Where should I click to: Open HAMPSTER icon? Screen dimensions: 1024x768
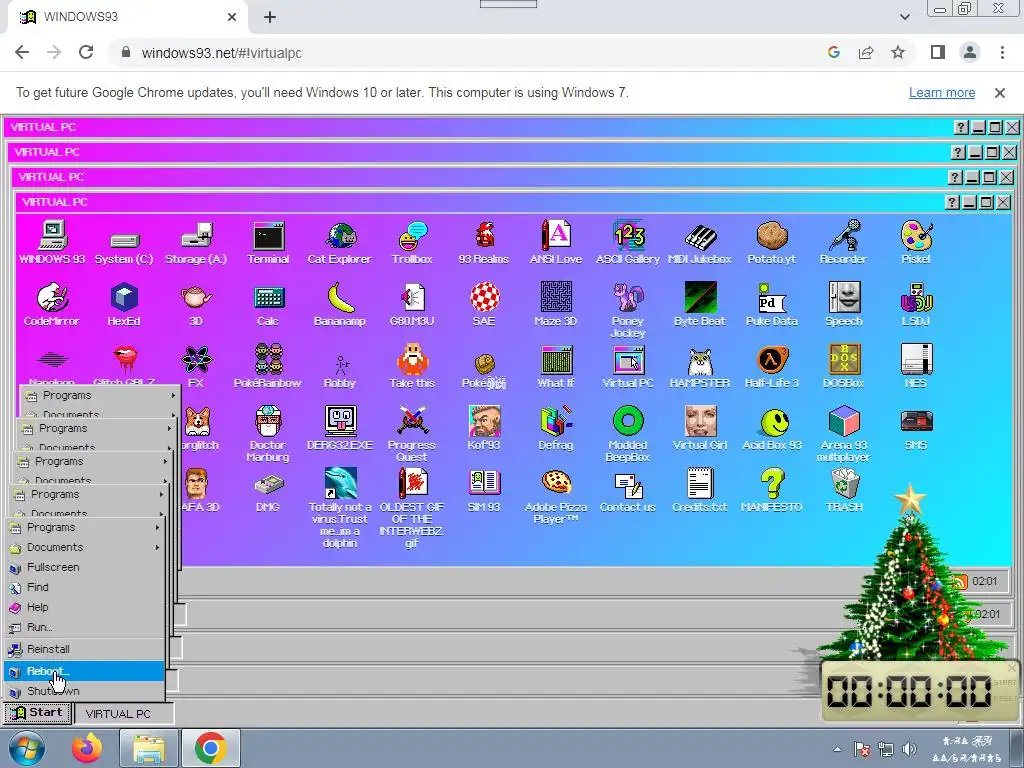tap(700, 366)
